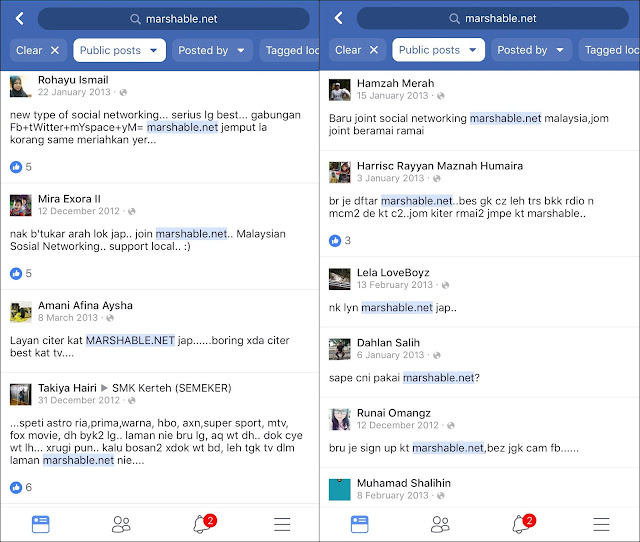This screenshot has height=542, width=640.
Task: Tap Takiya Hairi's profile picture
Action: coord(20,394)
